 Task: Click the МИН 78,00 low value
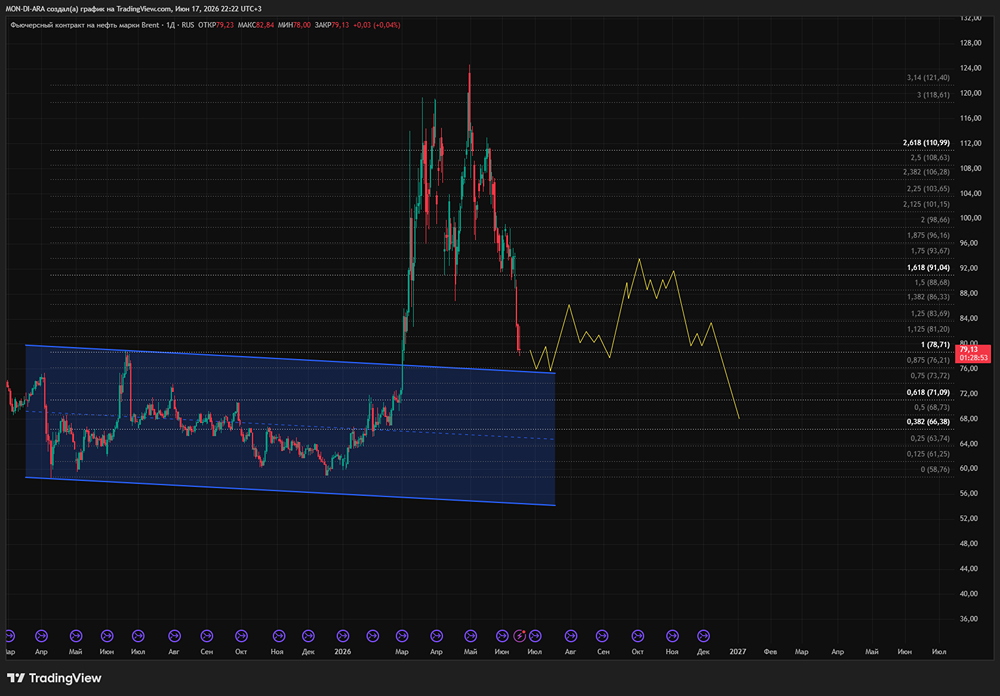click(295, 25)
